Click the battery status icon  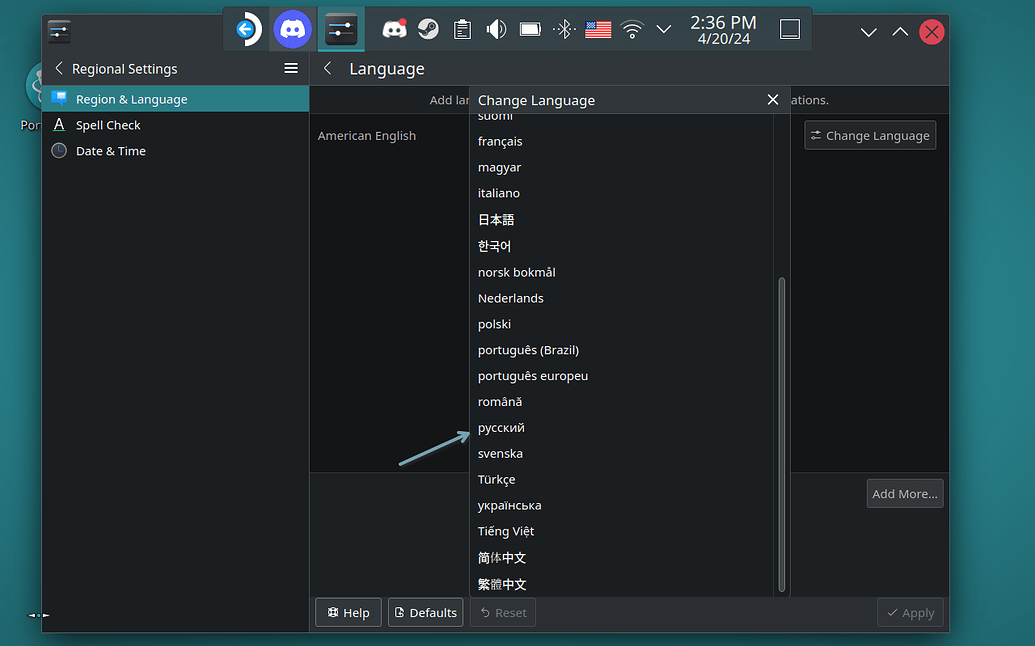tap(530, 29)
